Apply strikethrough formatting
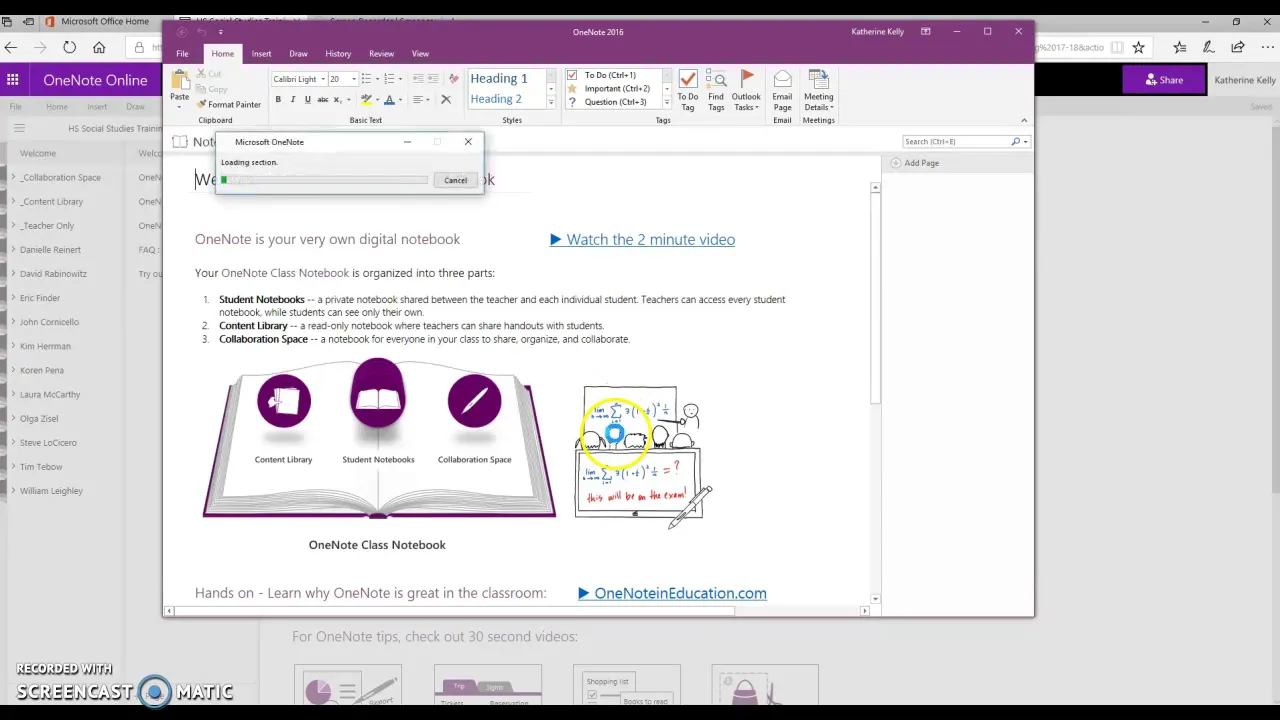1280x720 pixels. 322,99
